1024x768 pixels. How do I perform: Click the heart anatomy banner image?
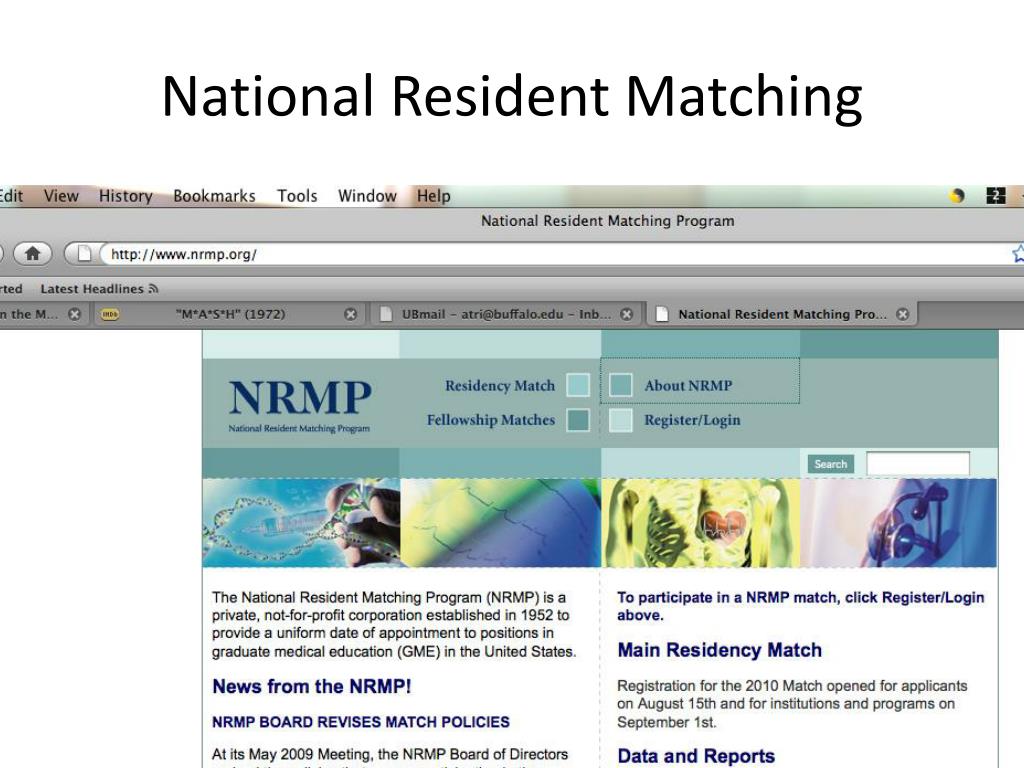point(700,522)
